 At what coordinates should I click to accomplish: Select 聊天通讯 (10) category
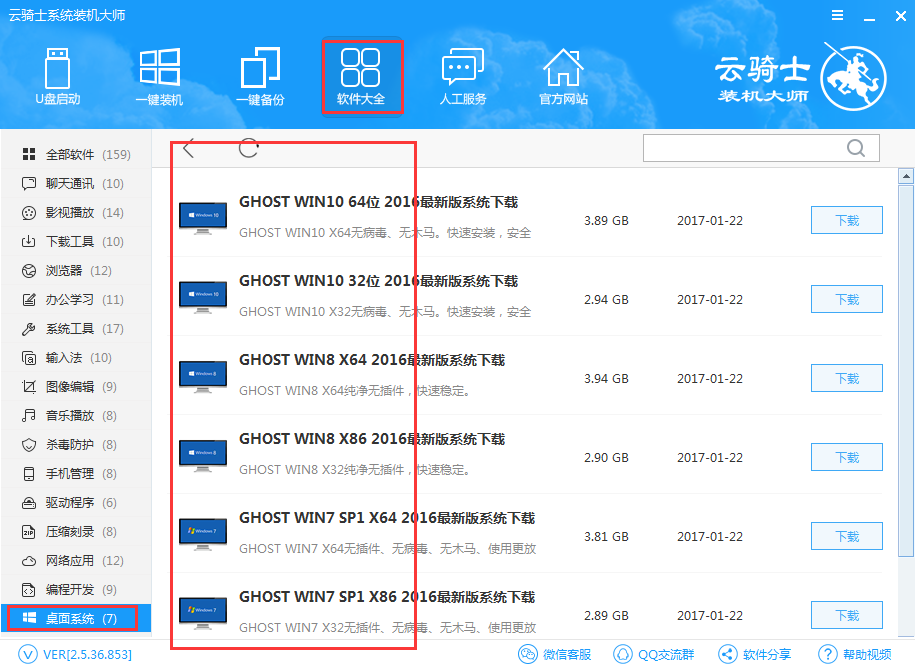pos(76,183)
